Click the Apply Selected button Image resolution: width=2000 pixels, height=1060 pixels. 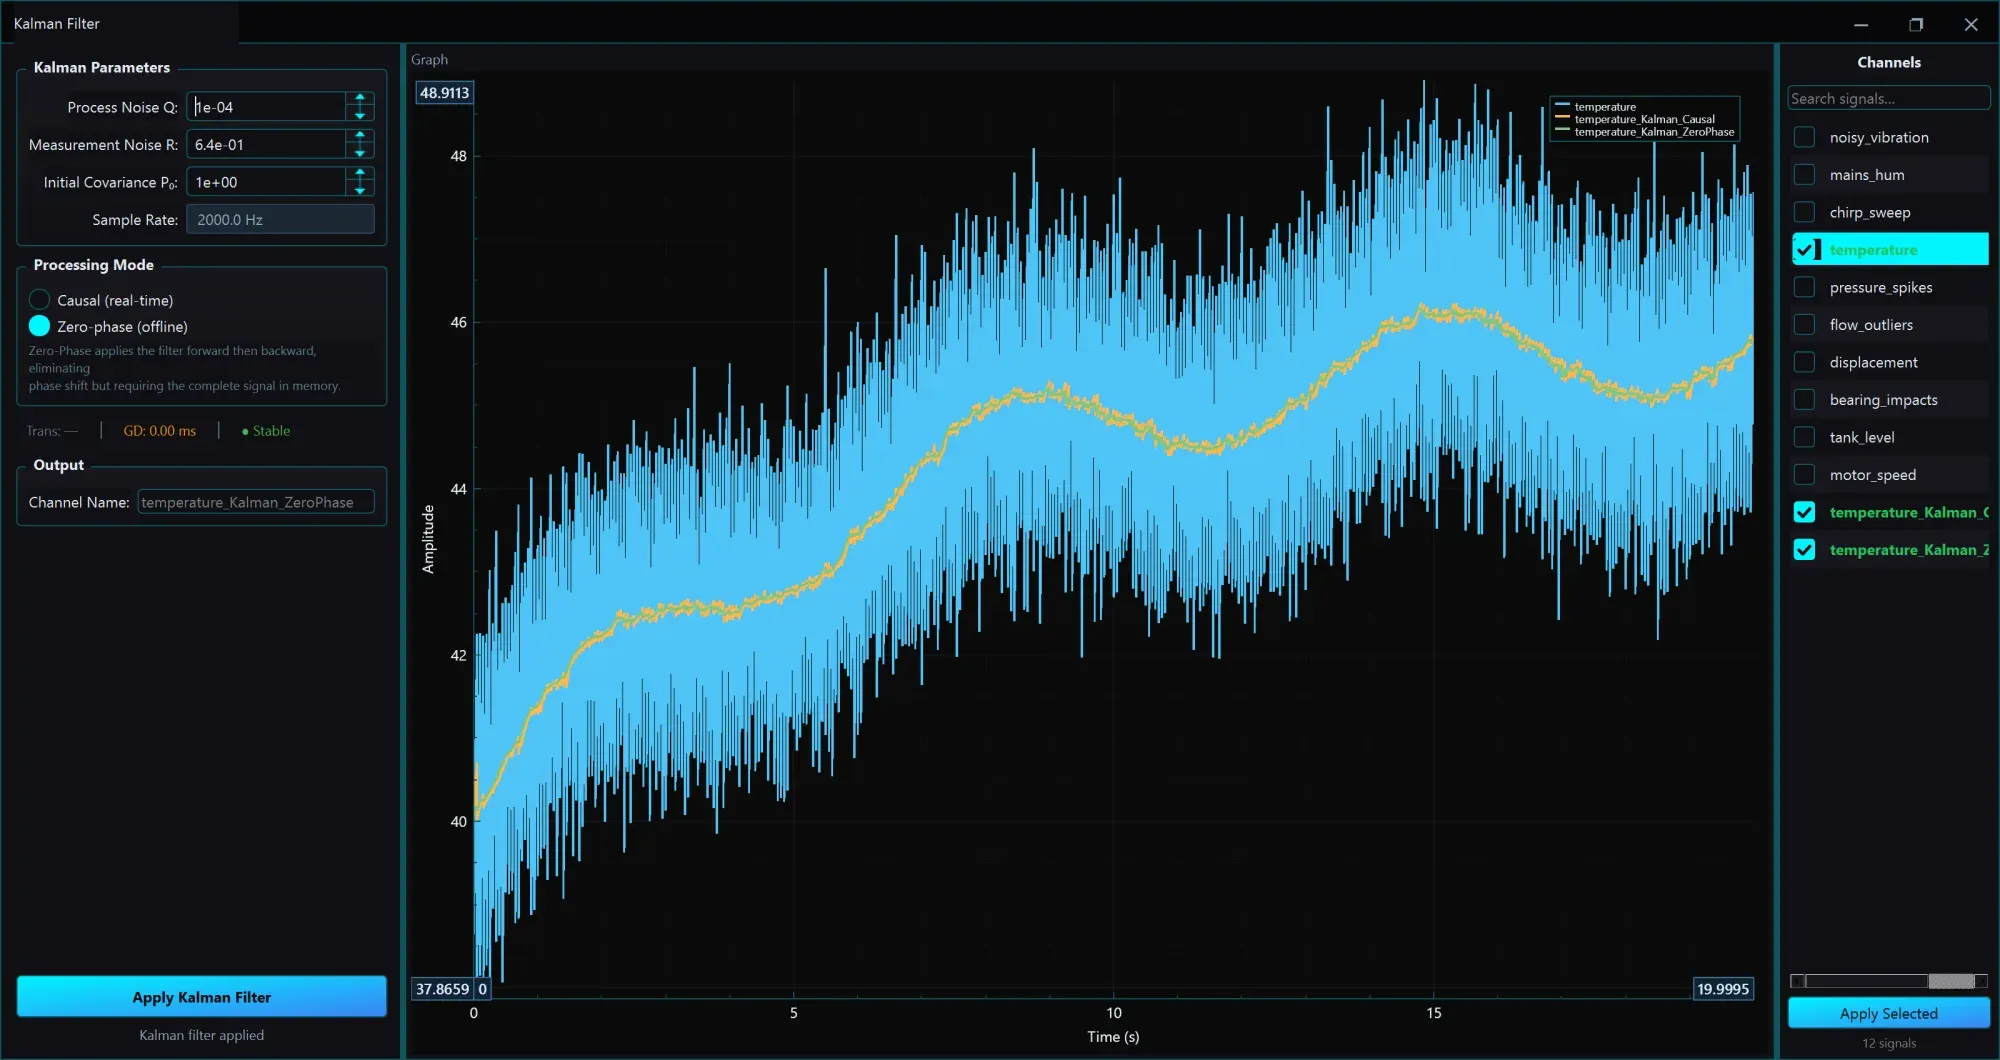[1888, 1013]
